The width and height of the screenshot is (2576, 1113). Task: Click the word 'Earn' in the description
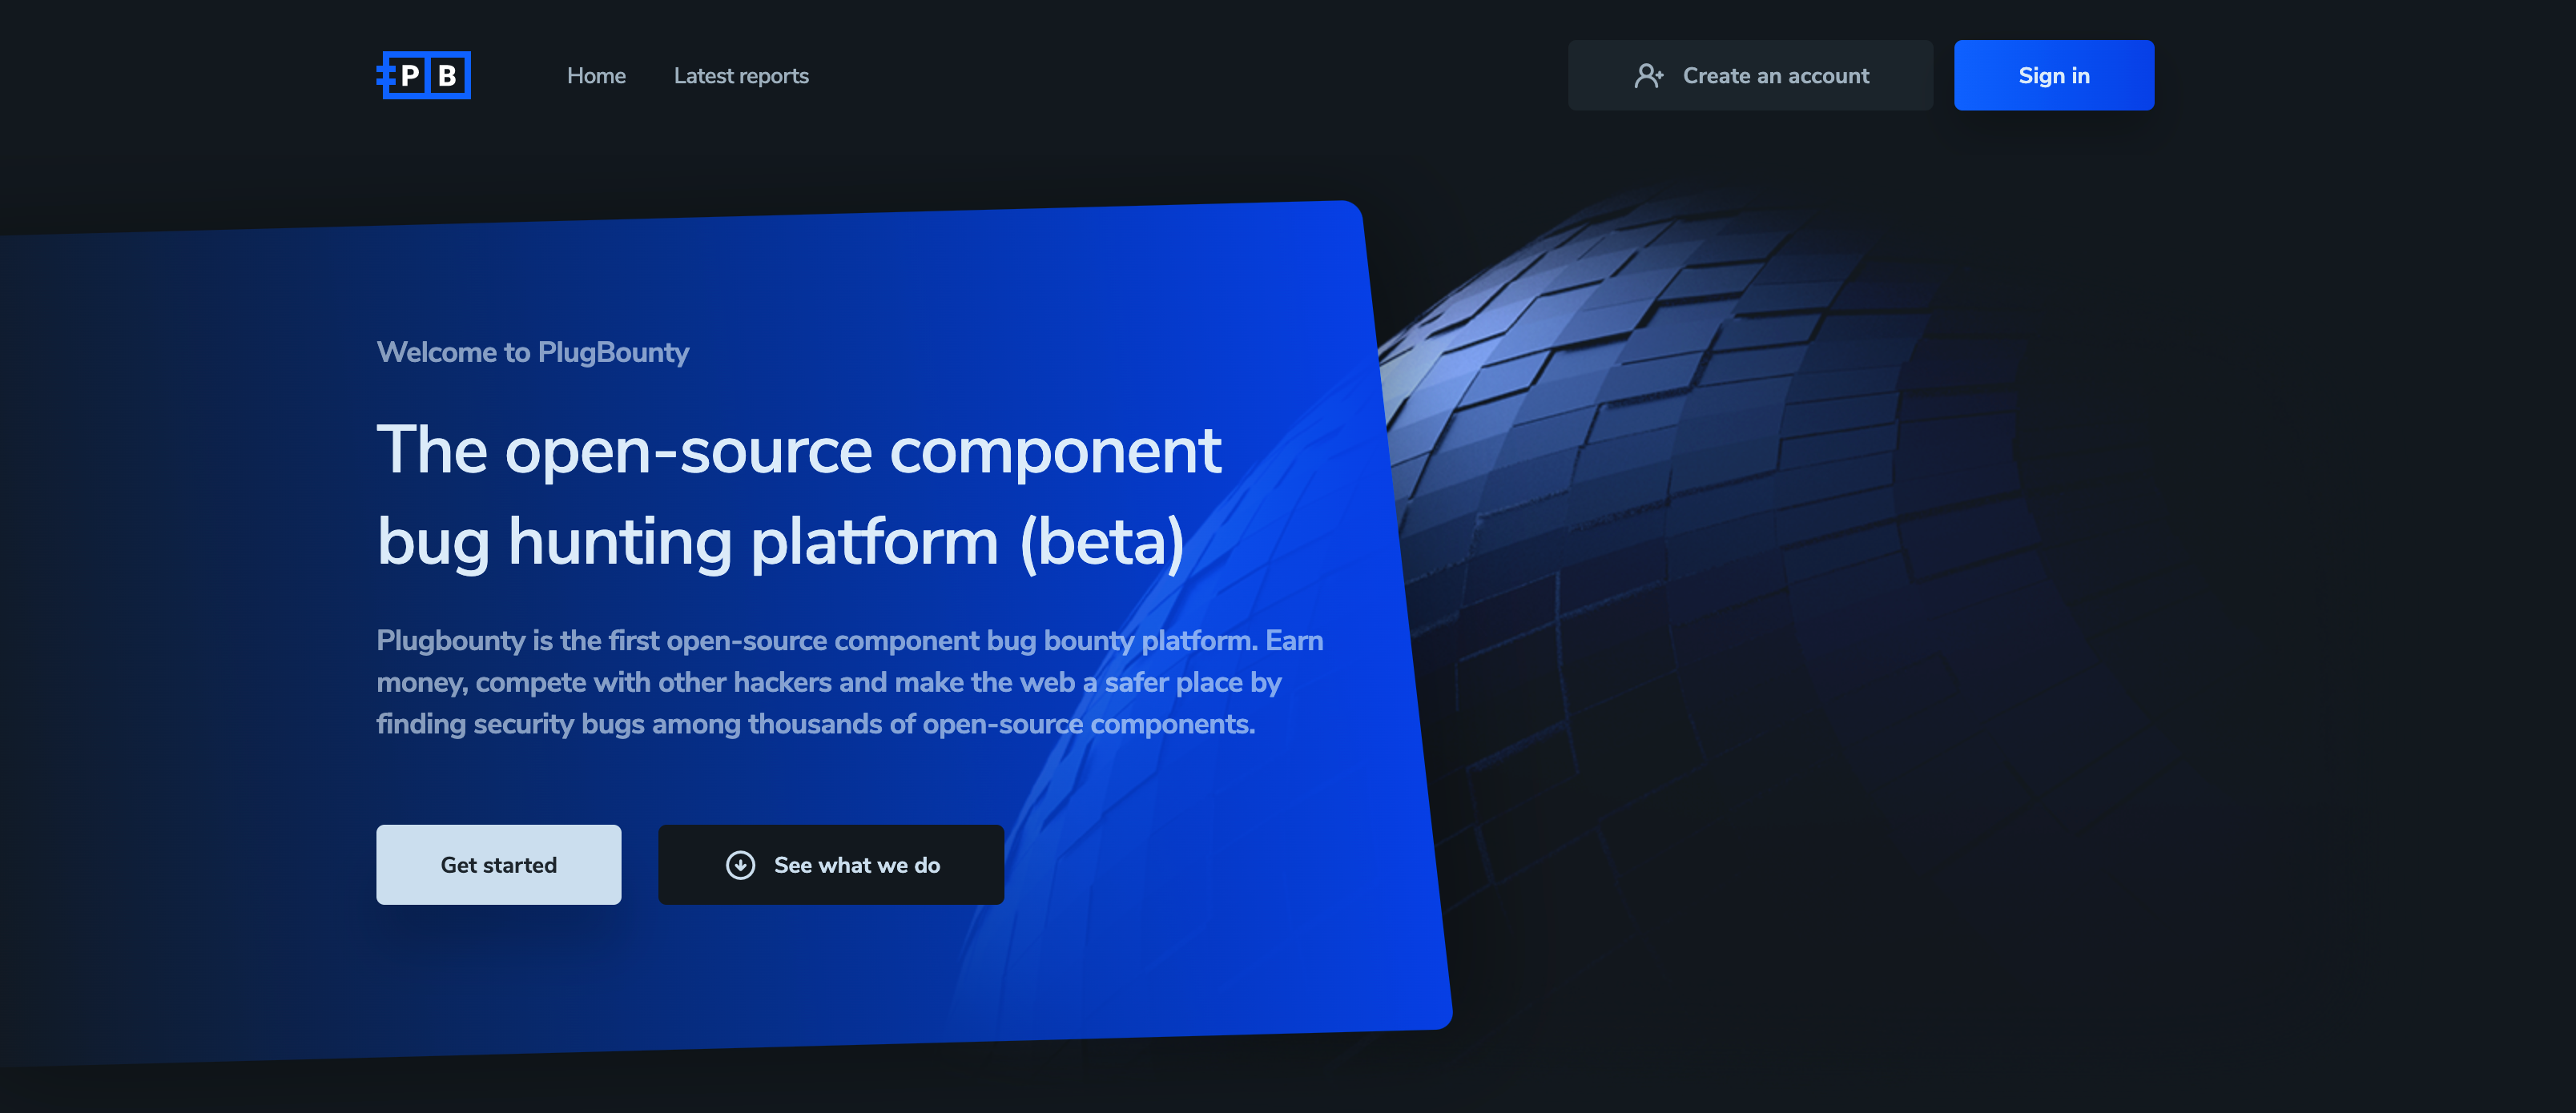(1294, 640)
